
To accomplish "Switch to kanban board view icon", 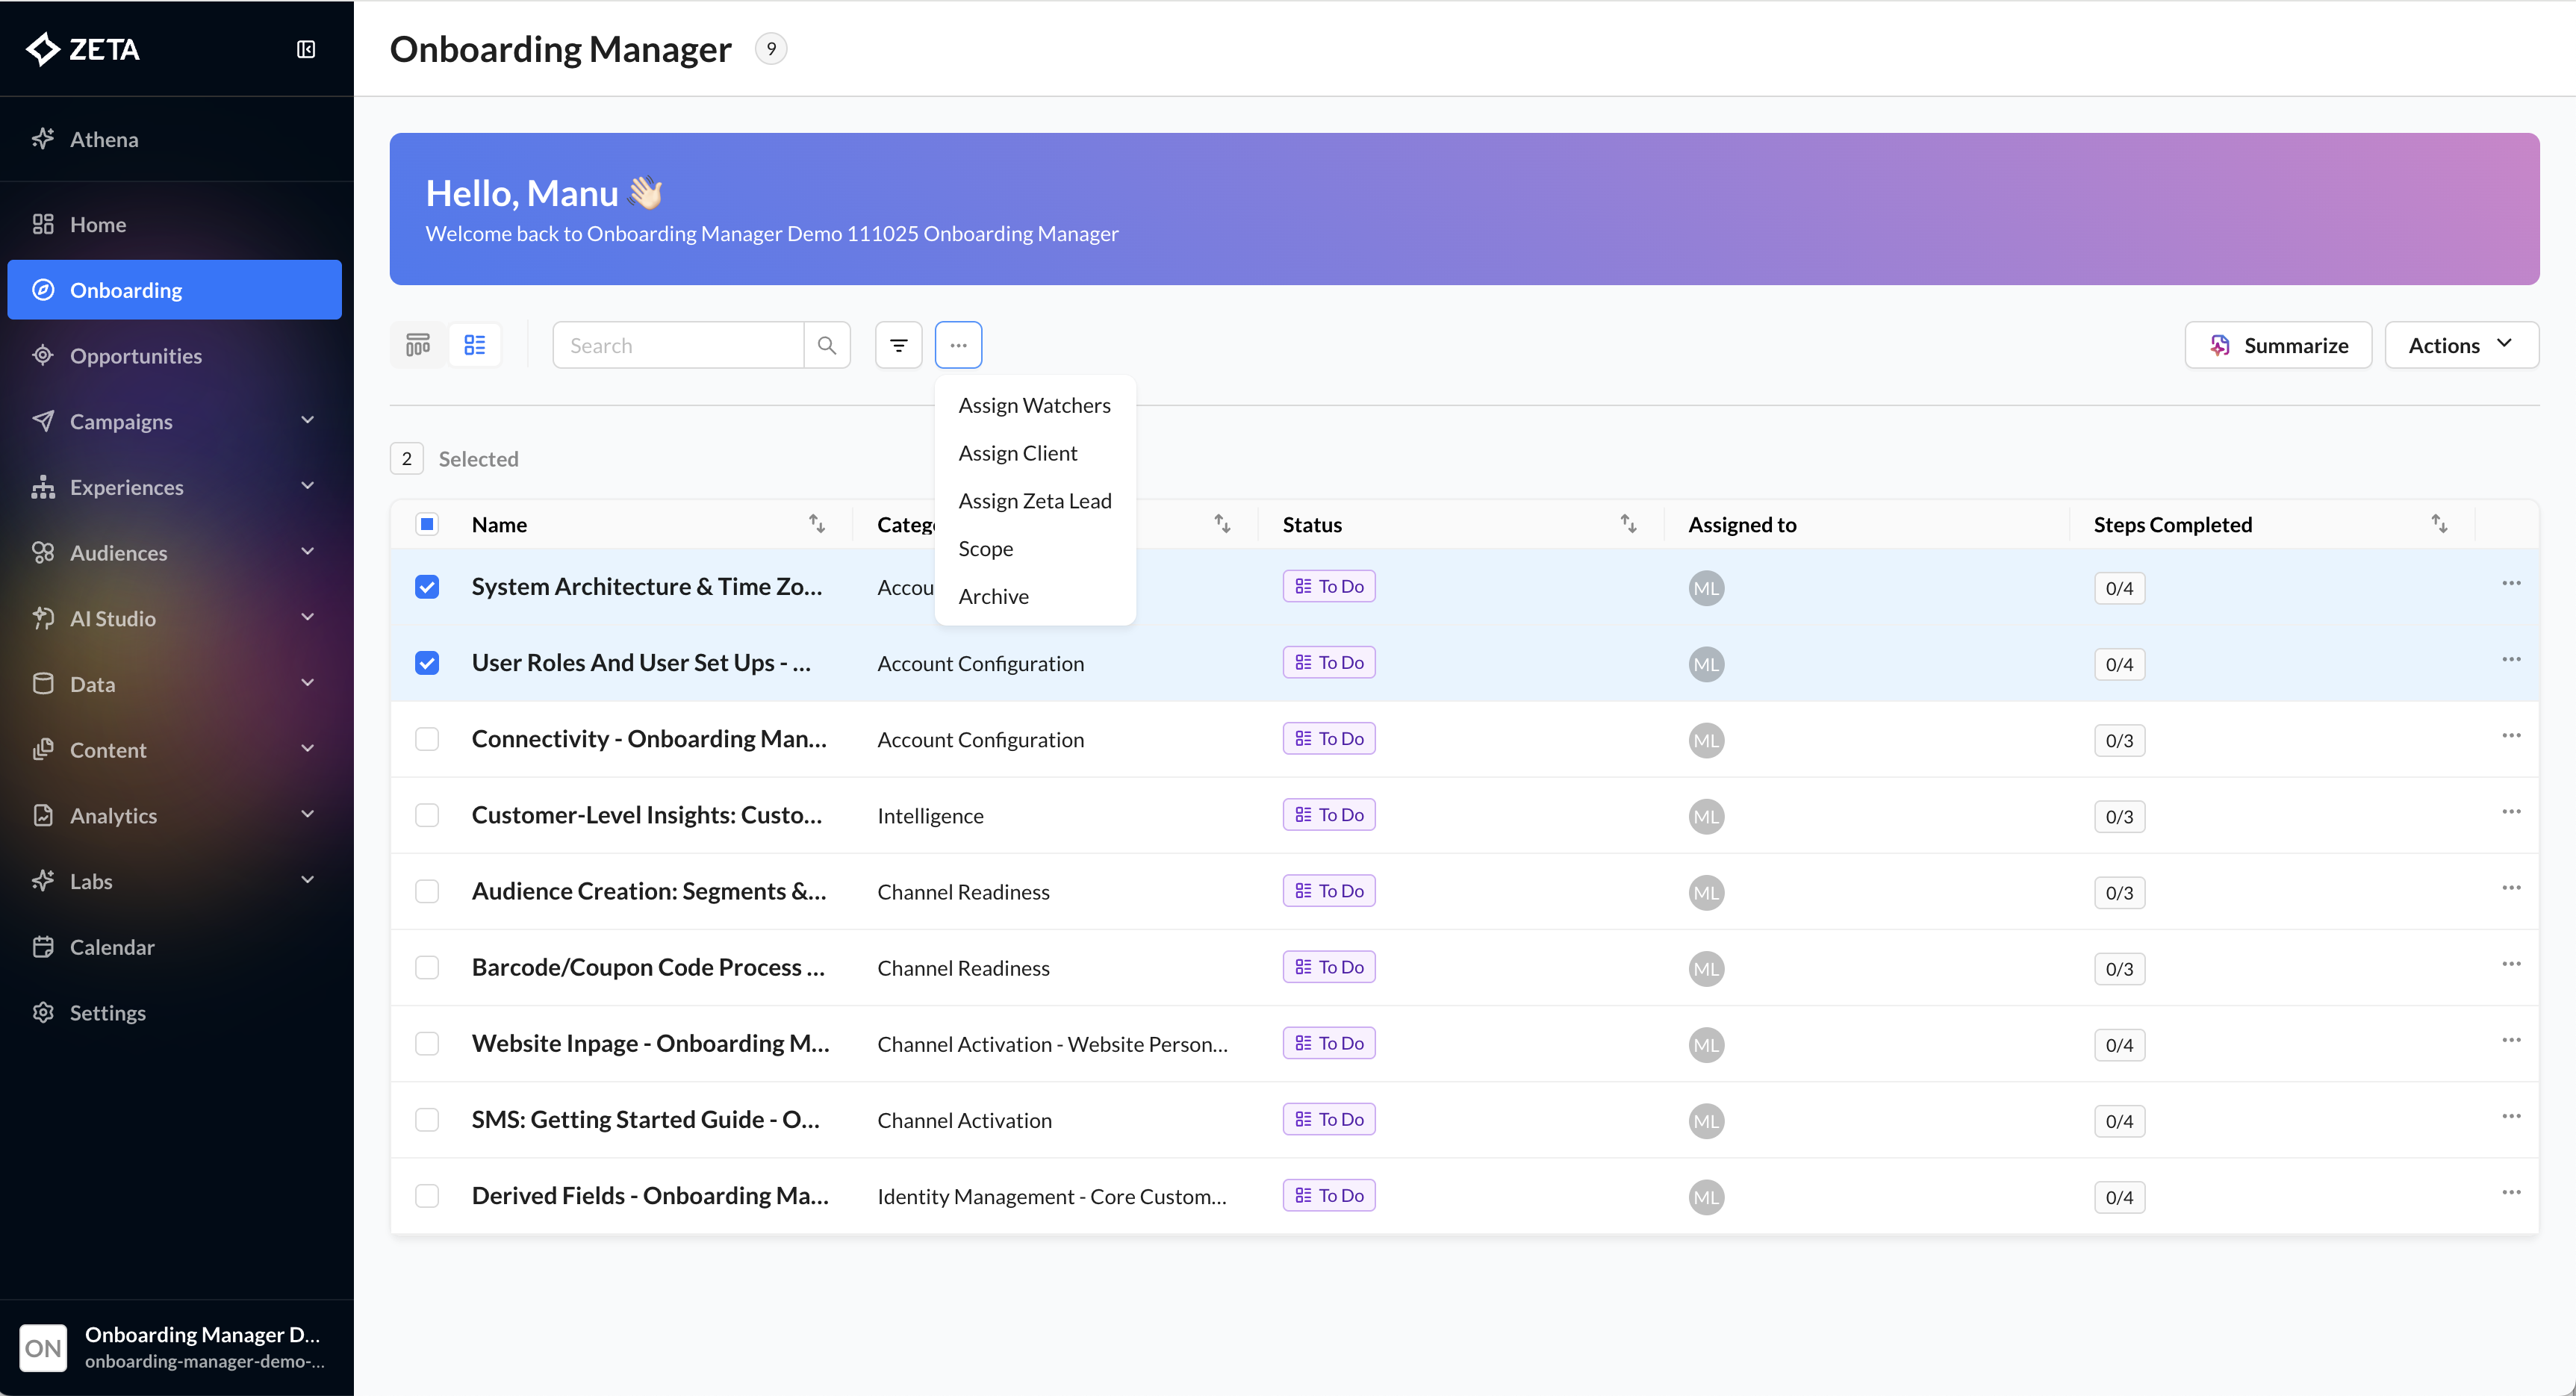I will point(417,345).
